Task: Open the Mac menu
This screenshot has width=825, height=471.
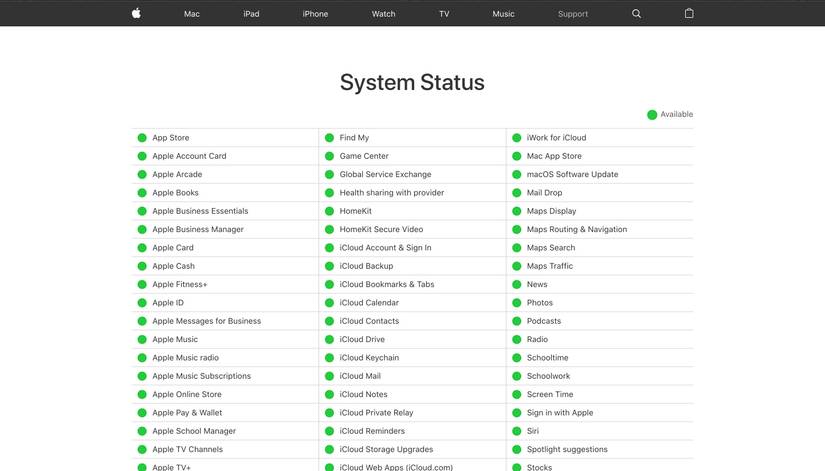Action: point(192,14)
